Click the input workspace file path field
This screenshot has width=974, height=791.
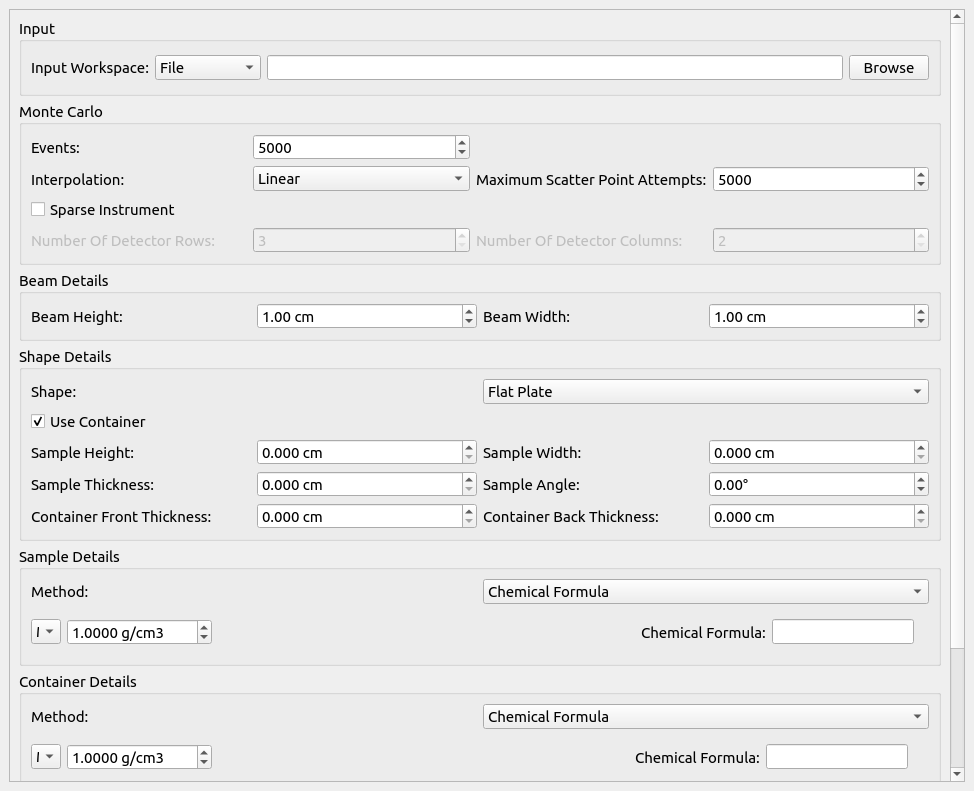pos(554,68)
